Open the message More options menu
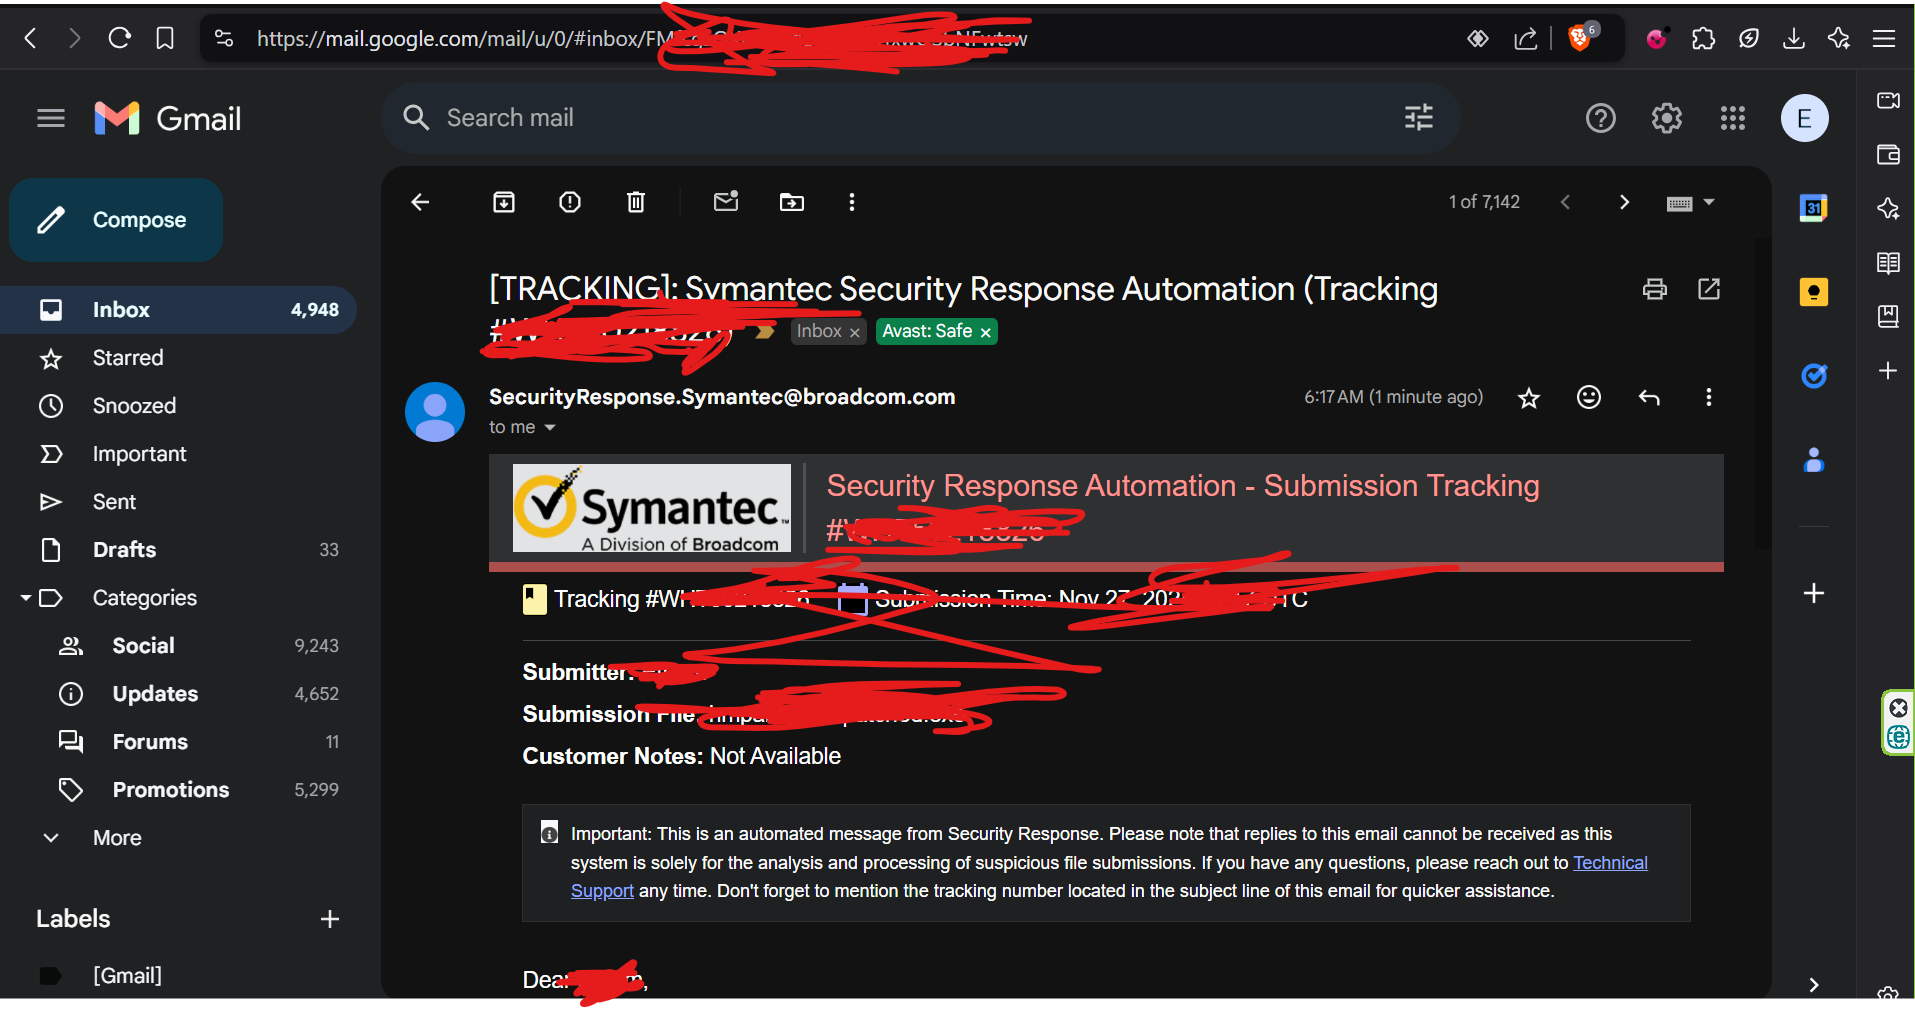This screenshot has width=1915, height=1009. coord(1709,397)
